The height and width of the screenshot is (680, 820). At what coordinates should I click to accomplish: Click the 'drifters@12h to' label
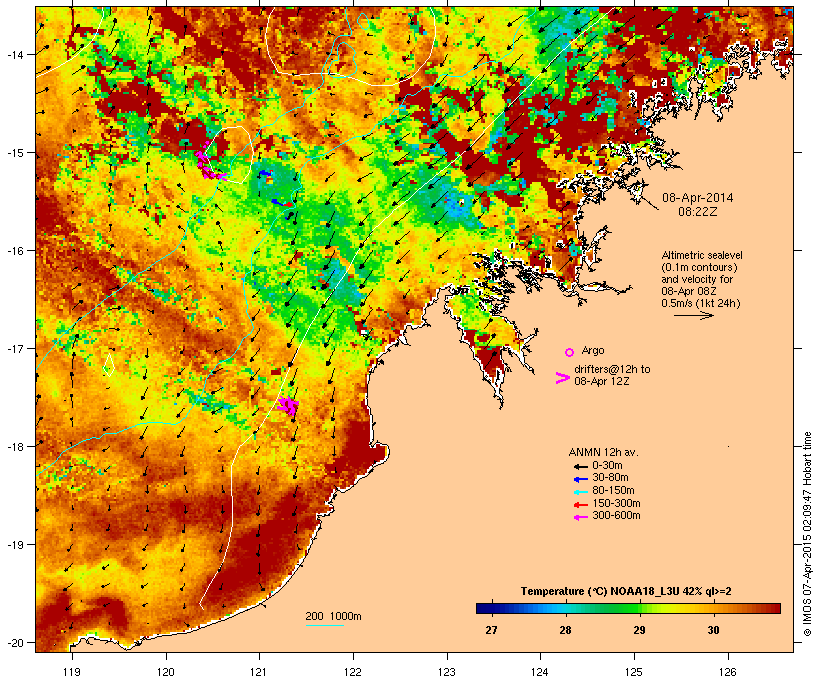pyautogui.click(x=612, y=369)
